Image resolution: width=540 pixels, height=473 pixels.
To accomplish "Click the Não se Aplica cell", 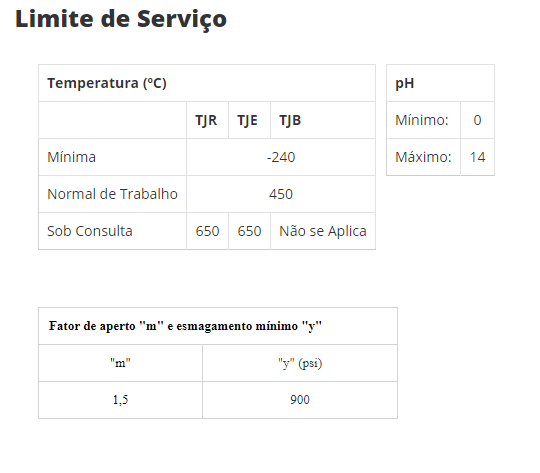I will click(323, 231).
